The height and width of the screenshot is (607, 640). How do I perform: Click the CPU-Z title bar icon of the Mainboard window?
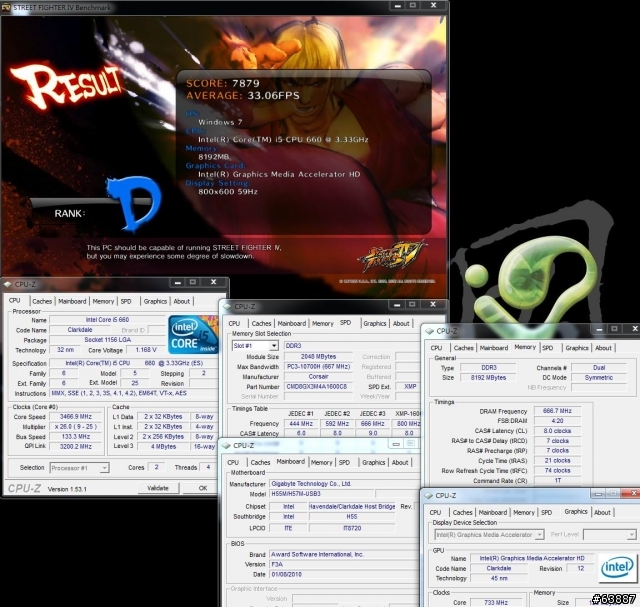coord(226,445)
